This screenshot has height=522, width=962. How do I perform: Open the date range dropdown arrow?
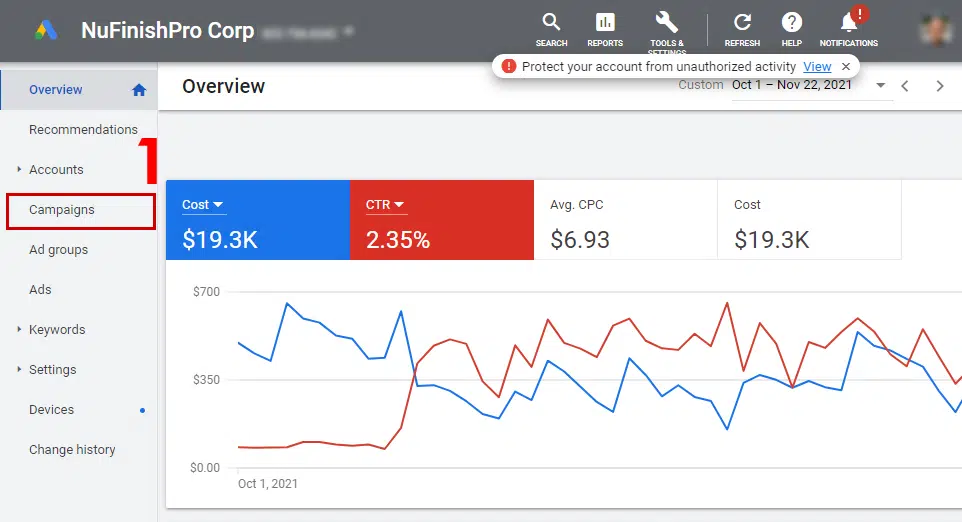pyautogui.click(x=880, y=85)
